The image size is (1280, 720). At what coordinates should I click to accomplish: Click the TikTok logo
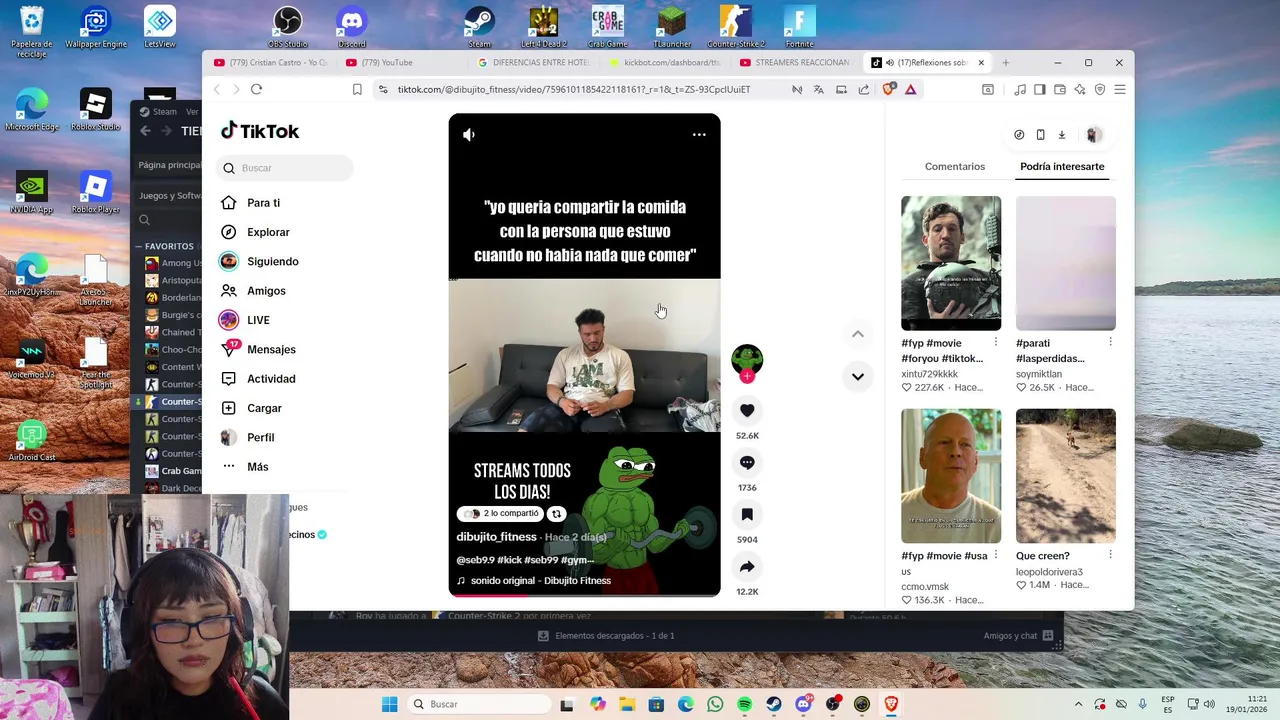pyautogui.click(x=260, y=131)
